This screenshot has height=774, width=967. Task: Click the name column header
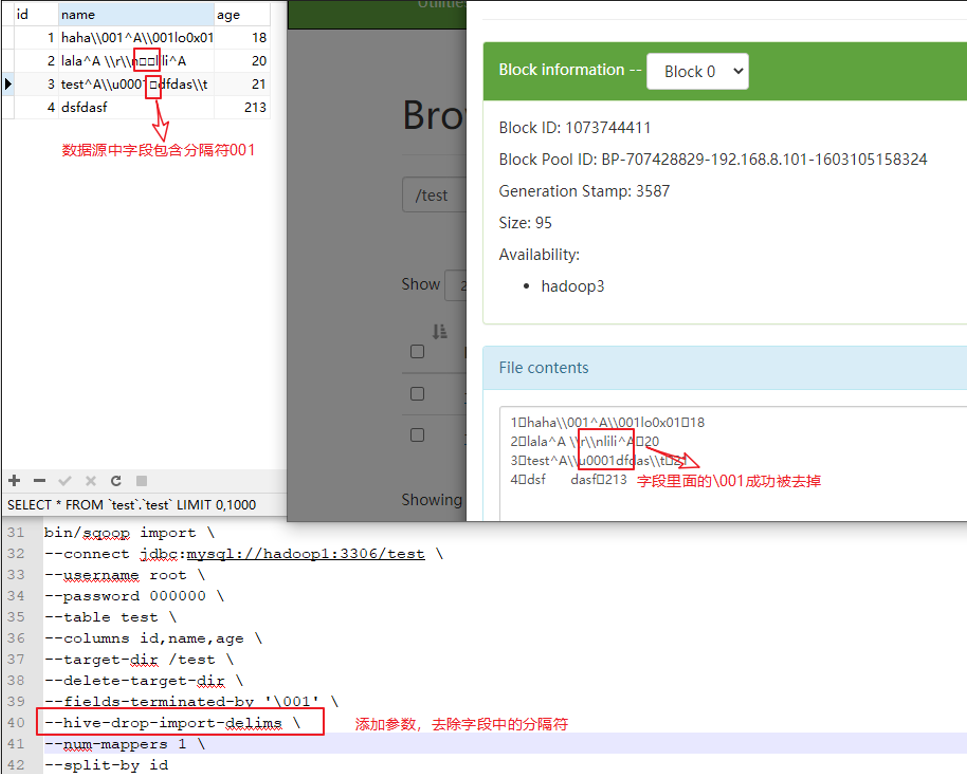coord(136,14)
